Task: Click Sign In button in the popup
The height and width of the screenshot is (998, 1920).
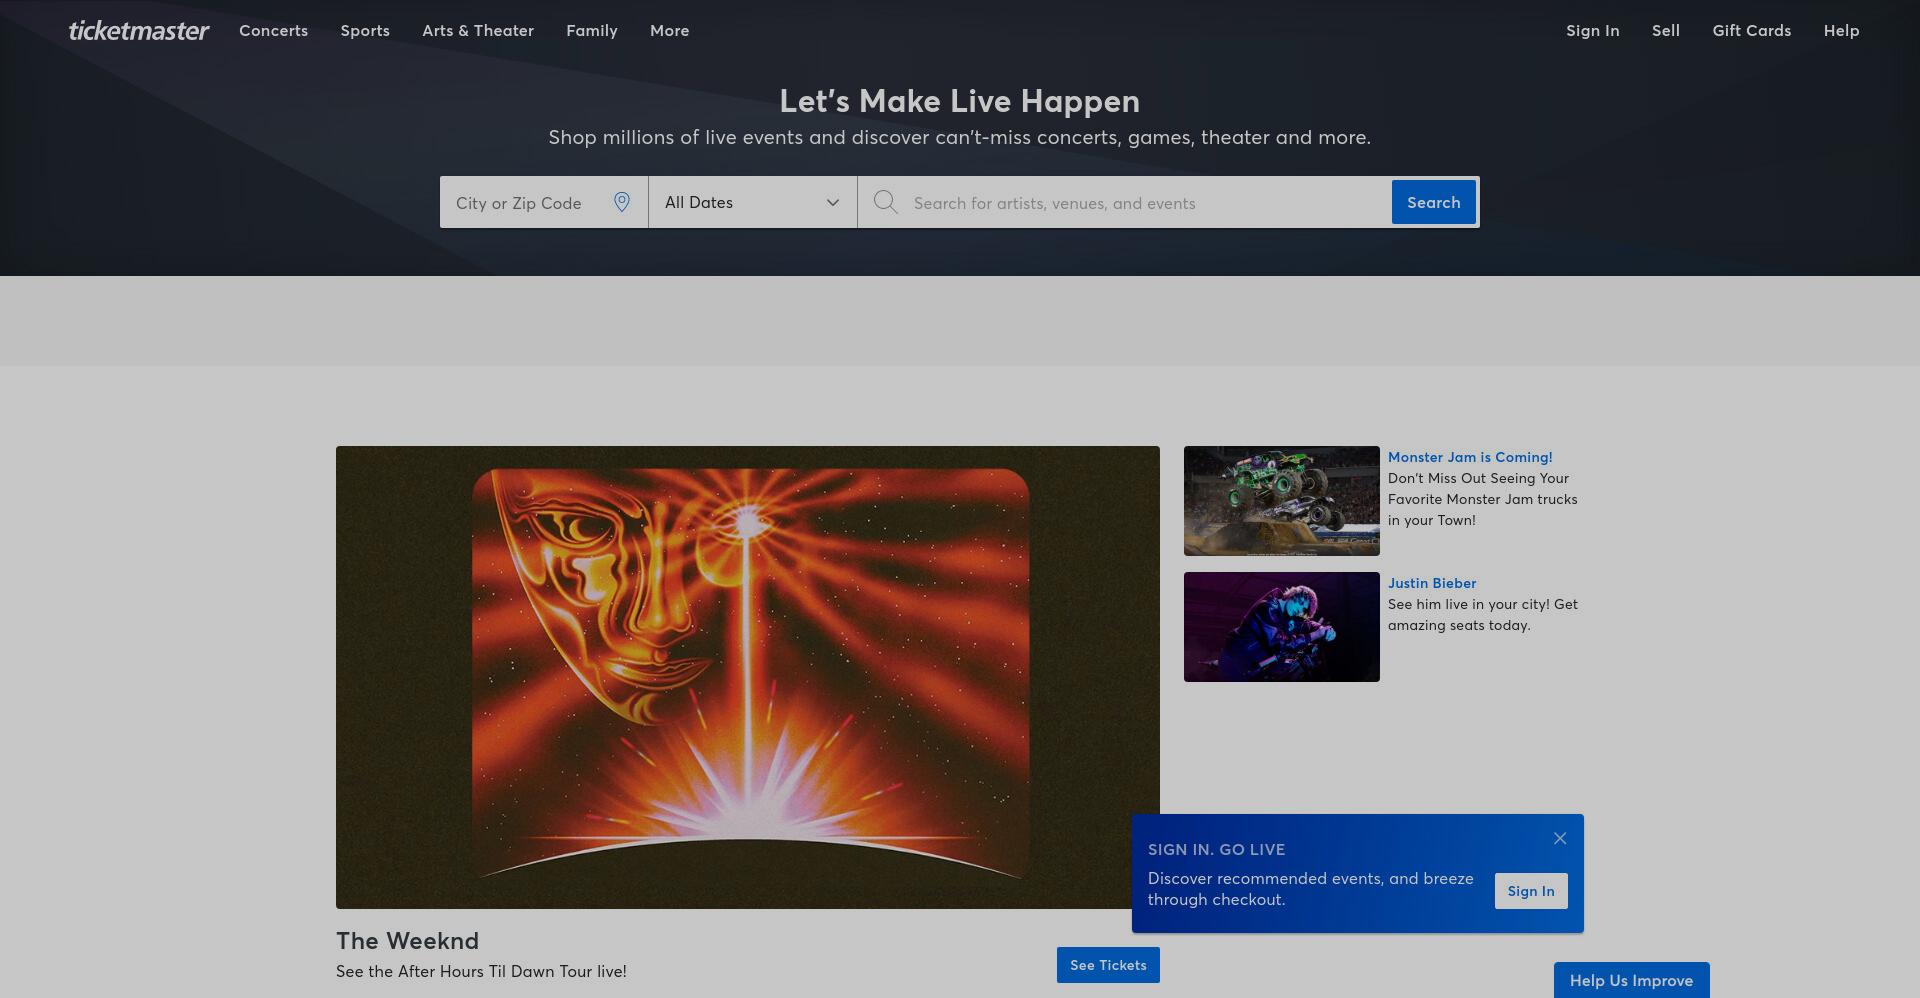Action: click(x=1531, y=891)
